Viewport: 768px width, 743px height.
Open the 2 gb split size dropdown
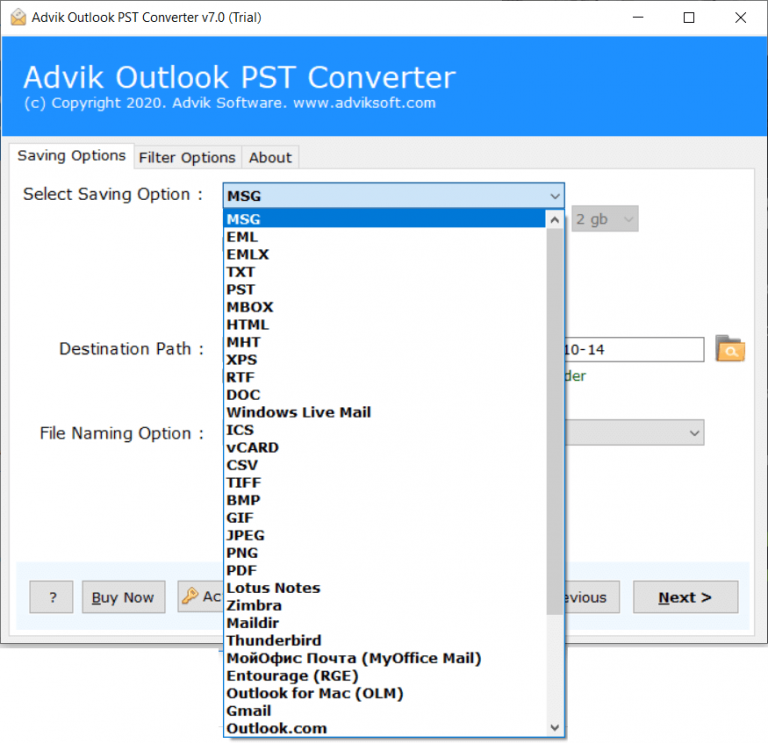pyautogui.click(x=605, y=219)
